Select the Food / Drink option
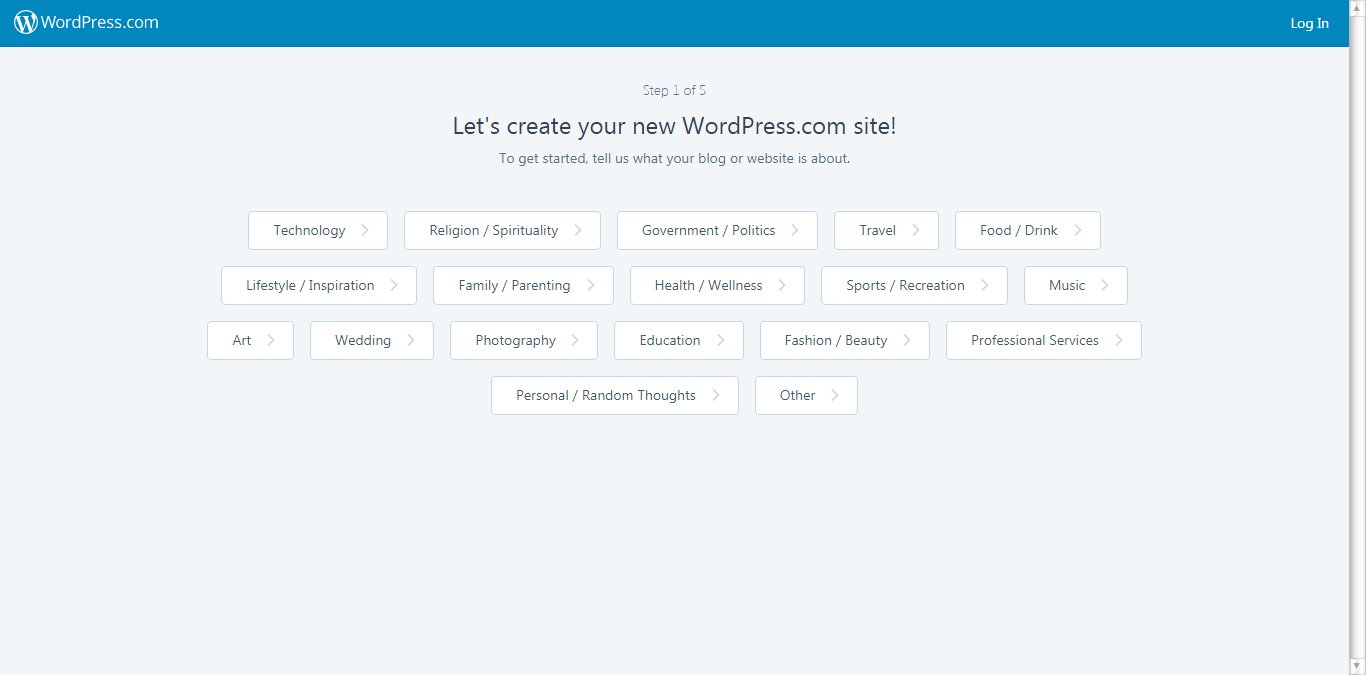 (x=1028, y=230)
